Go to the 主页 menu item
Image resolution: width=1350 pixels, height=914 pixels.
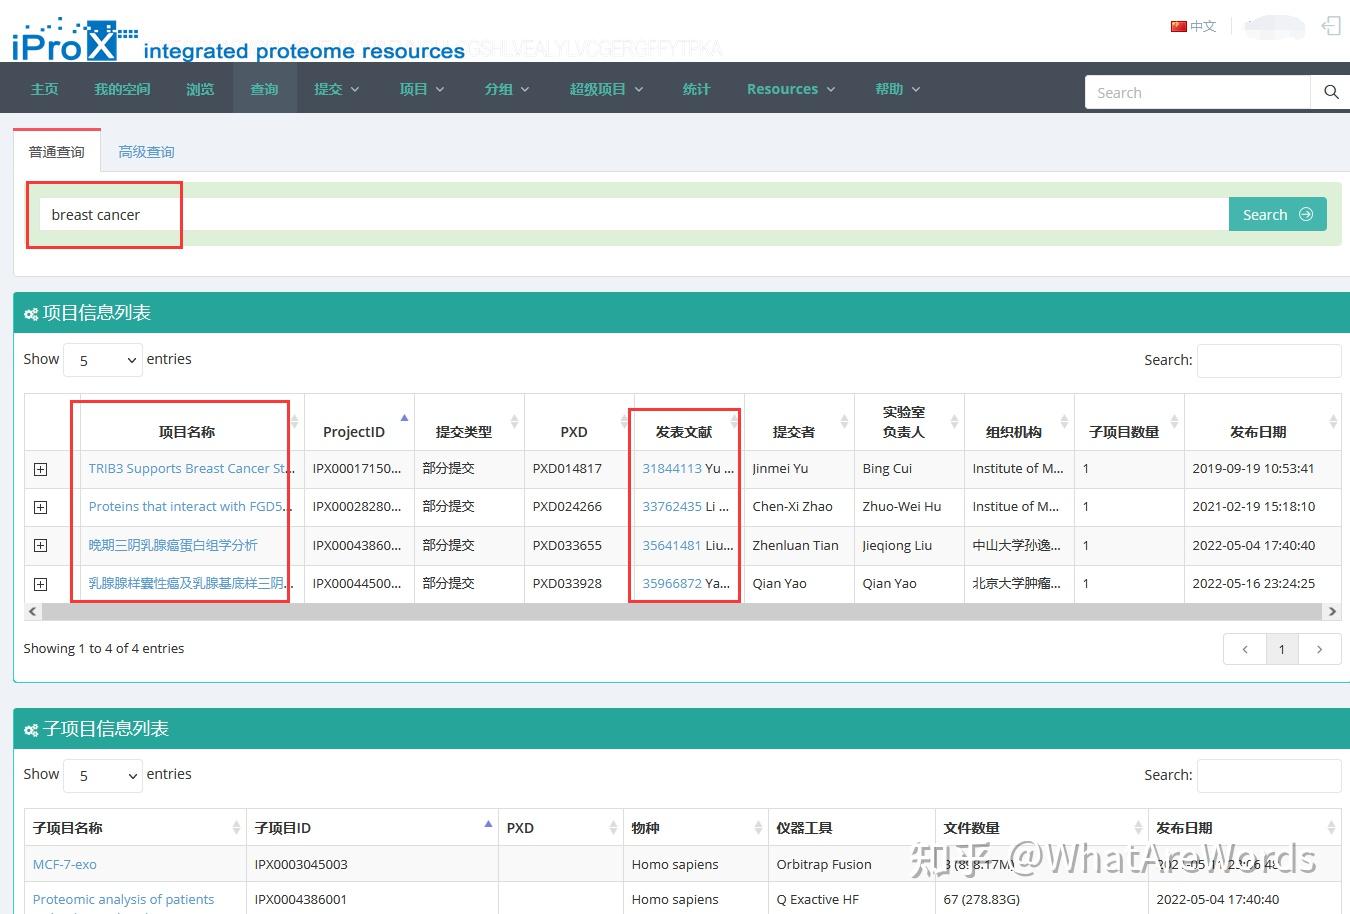coord(44,89)
